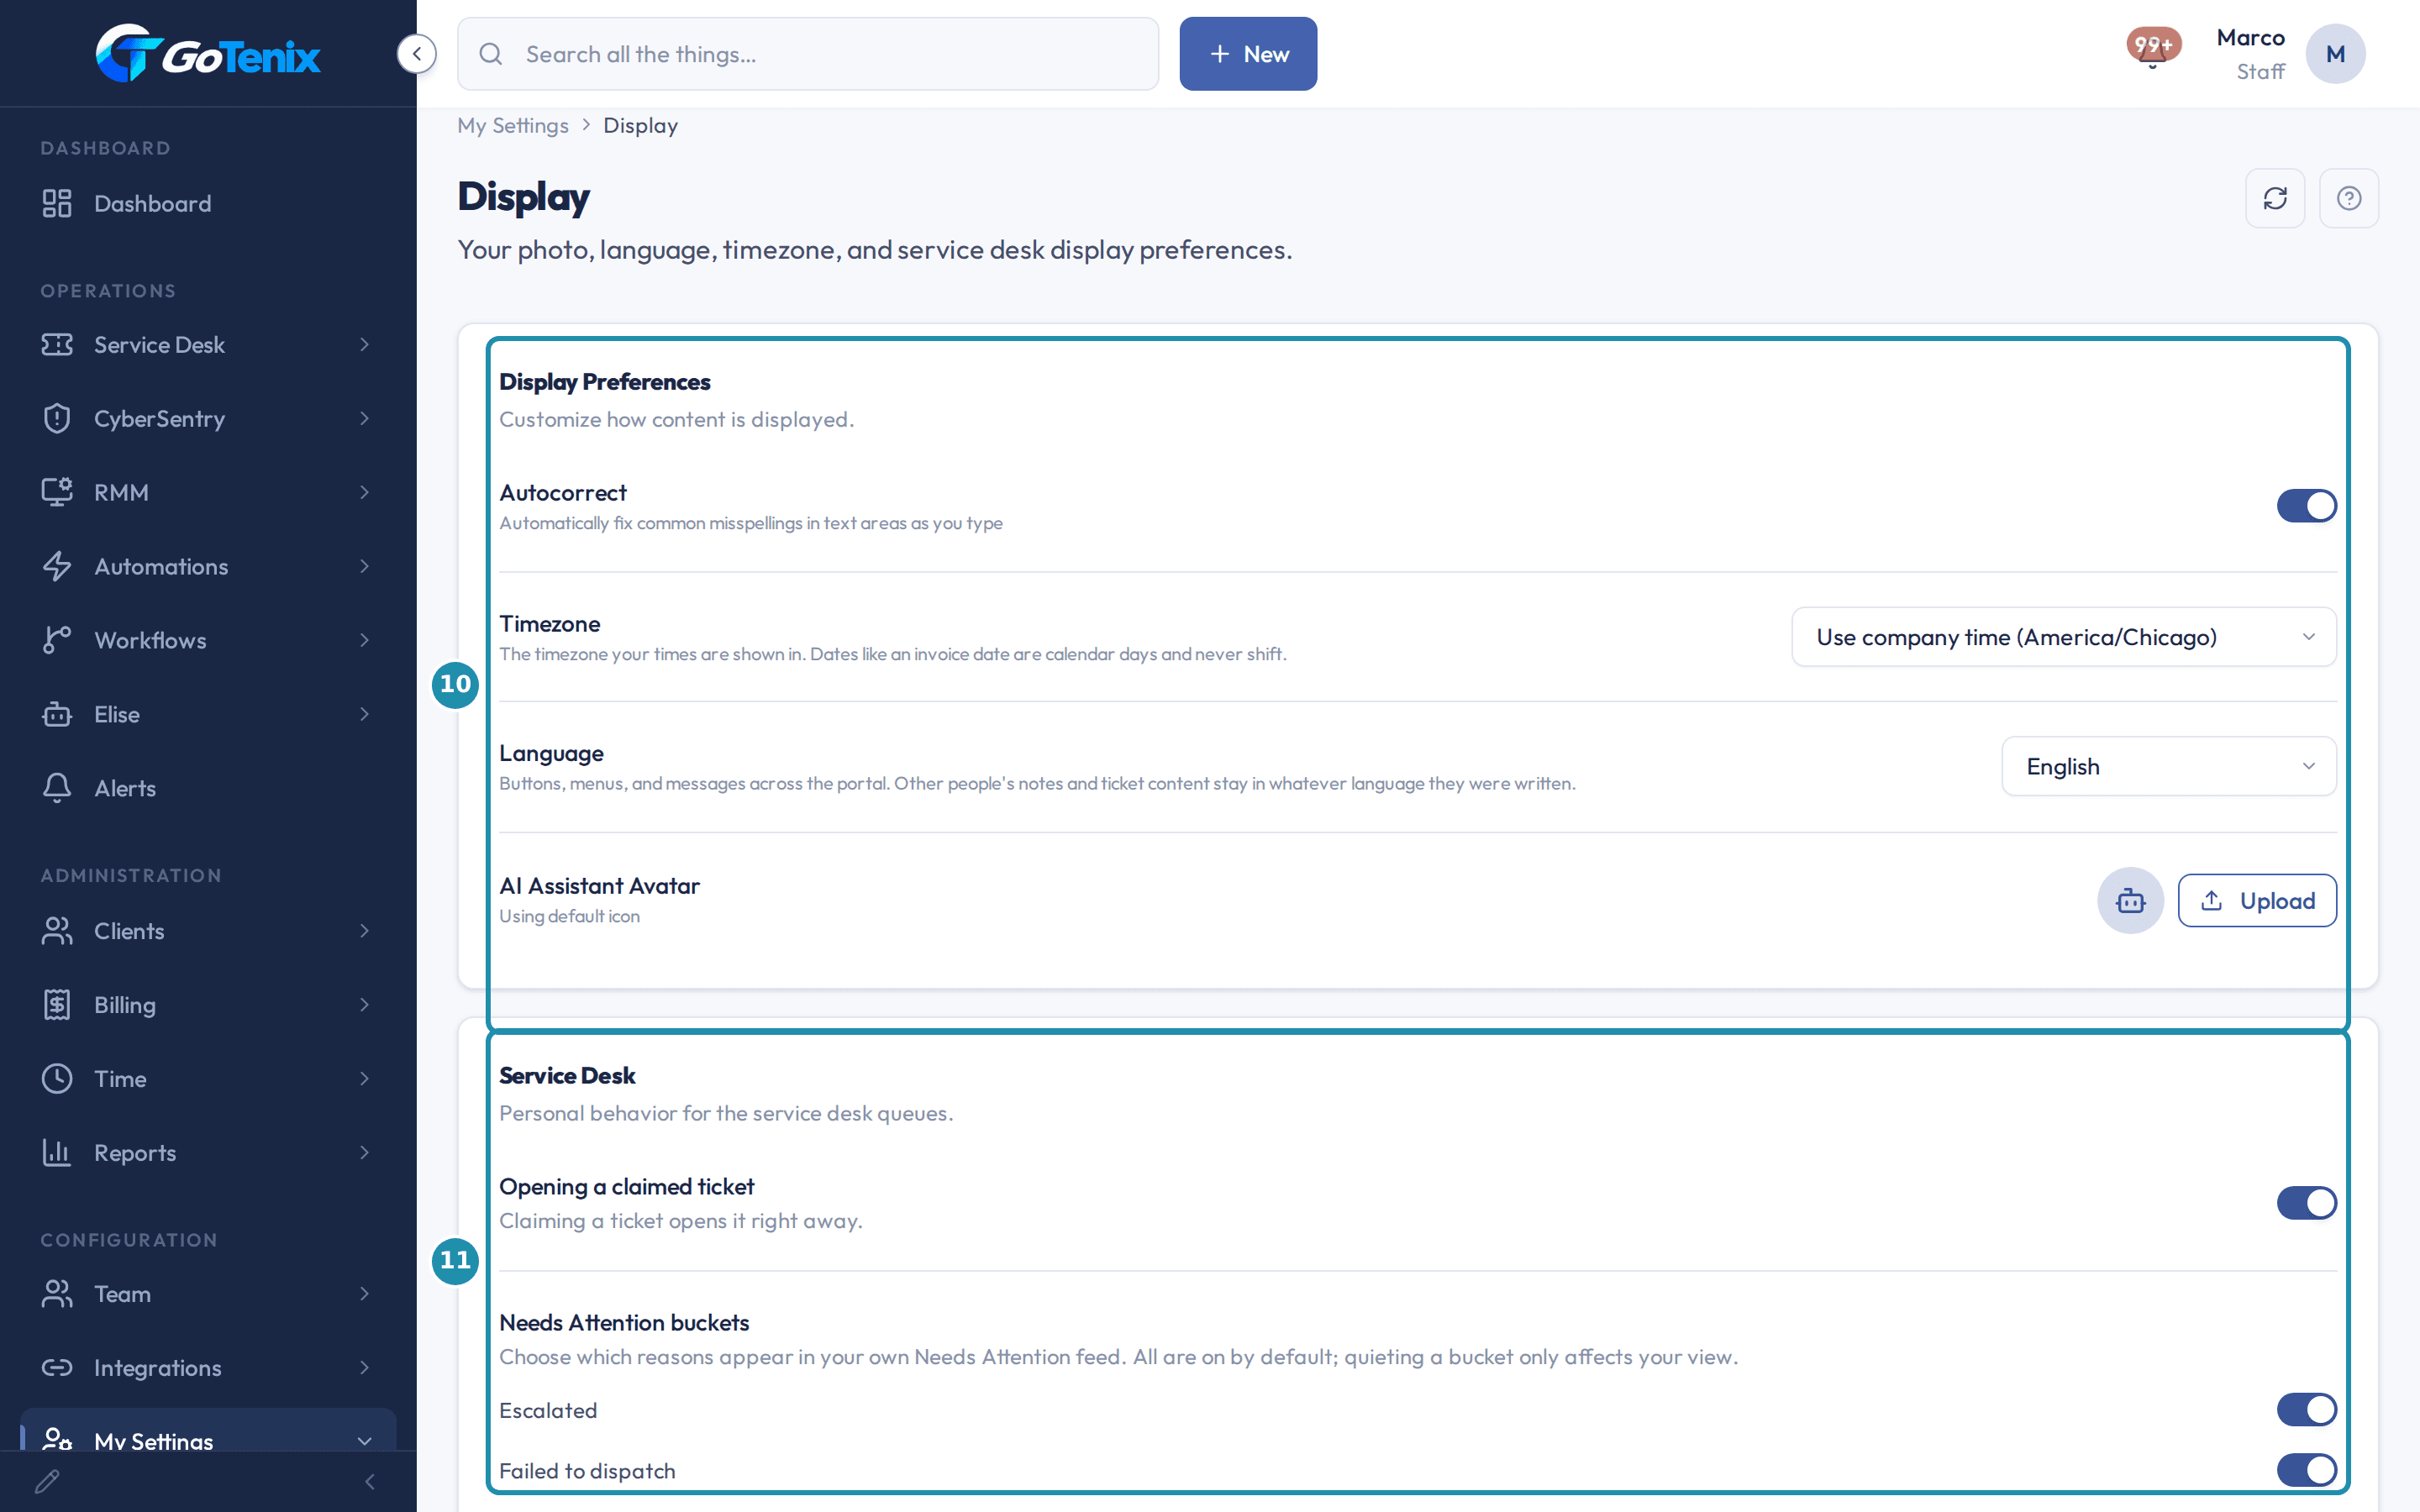Click the pencil edit icon at sidebar bottom
Viewport: 2420px width, 1512px height.
tap(47, 1481)
